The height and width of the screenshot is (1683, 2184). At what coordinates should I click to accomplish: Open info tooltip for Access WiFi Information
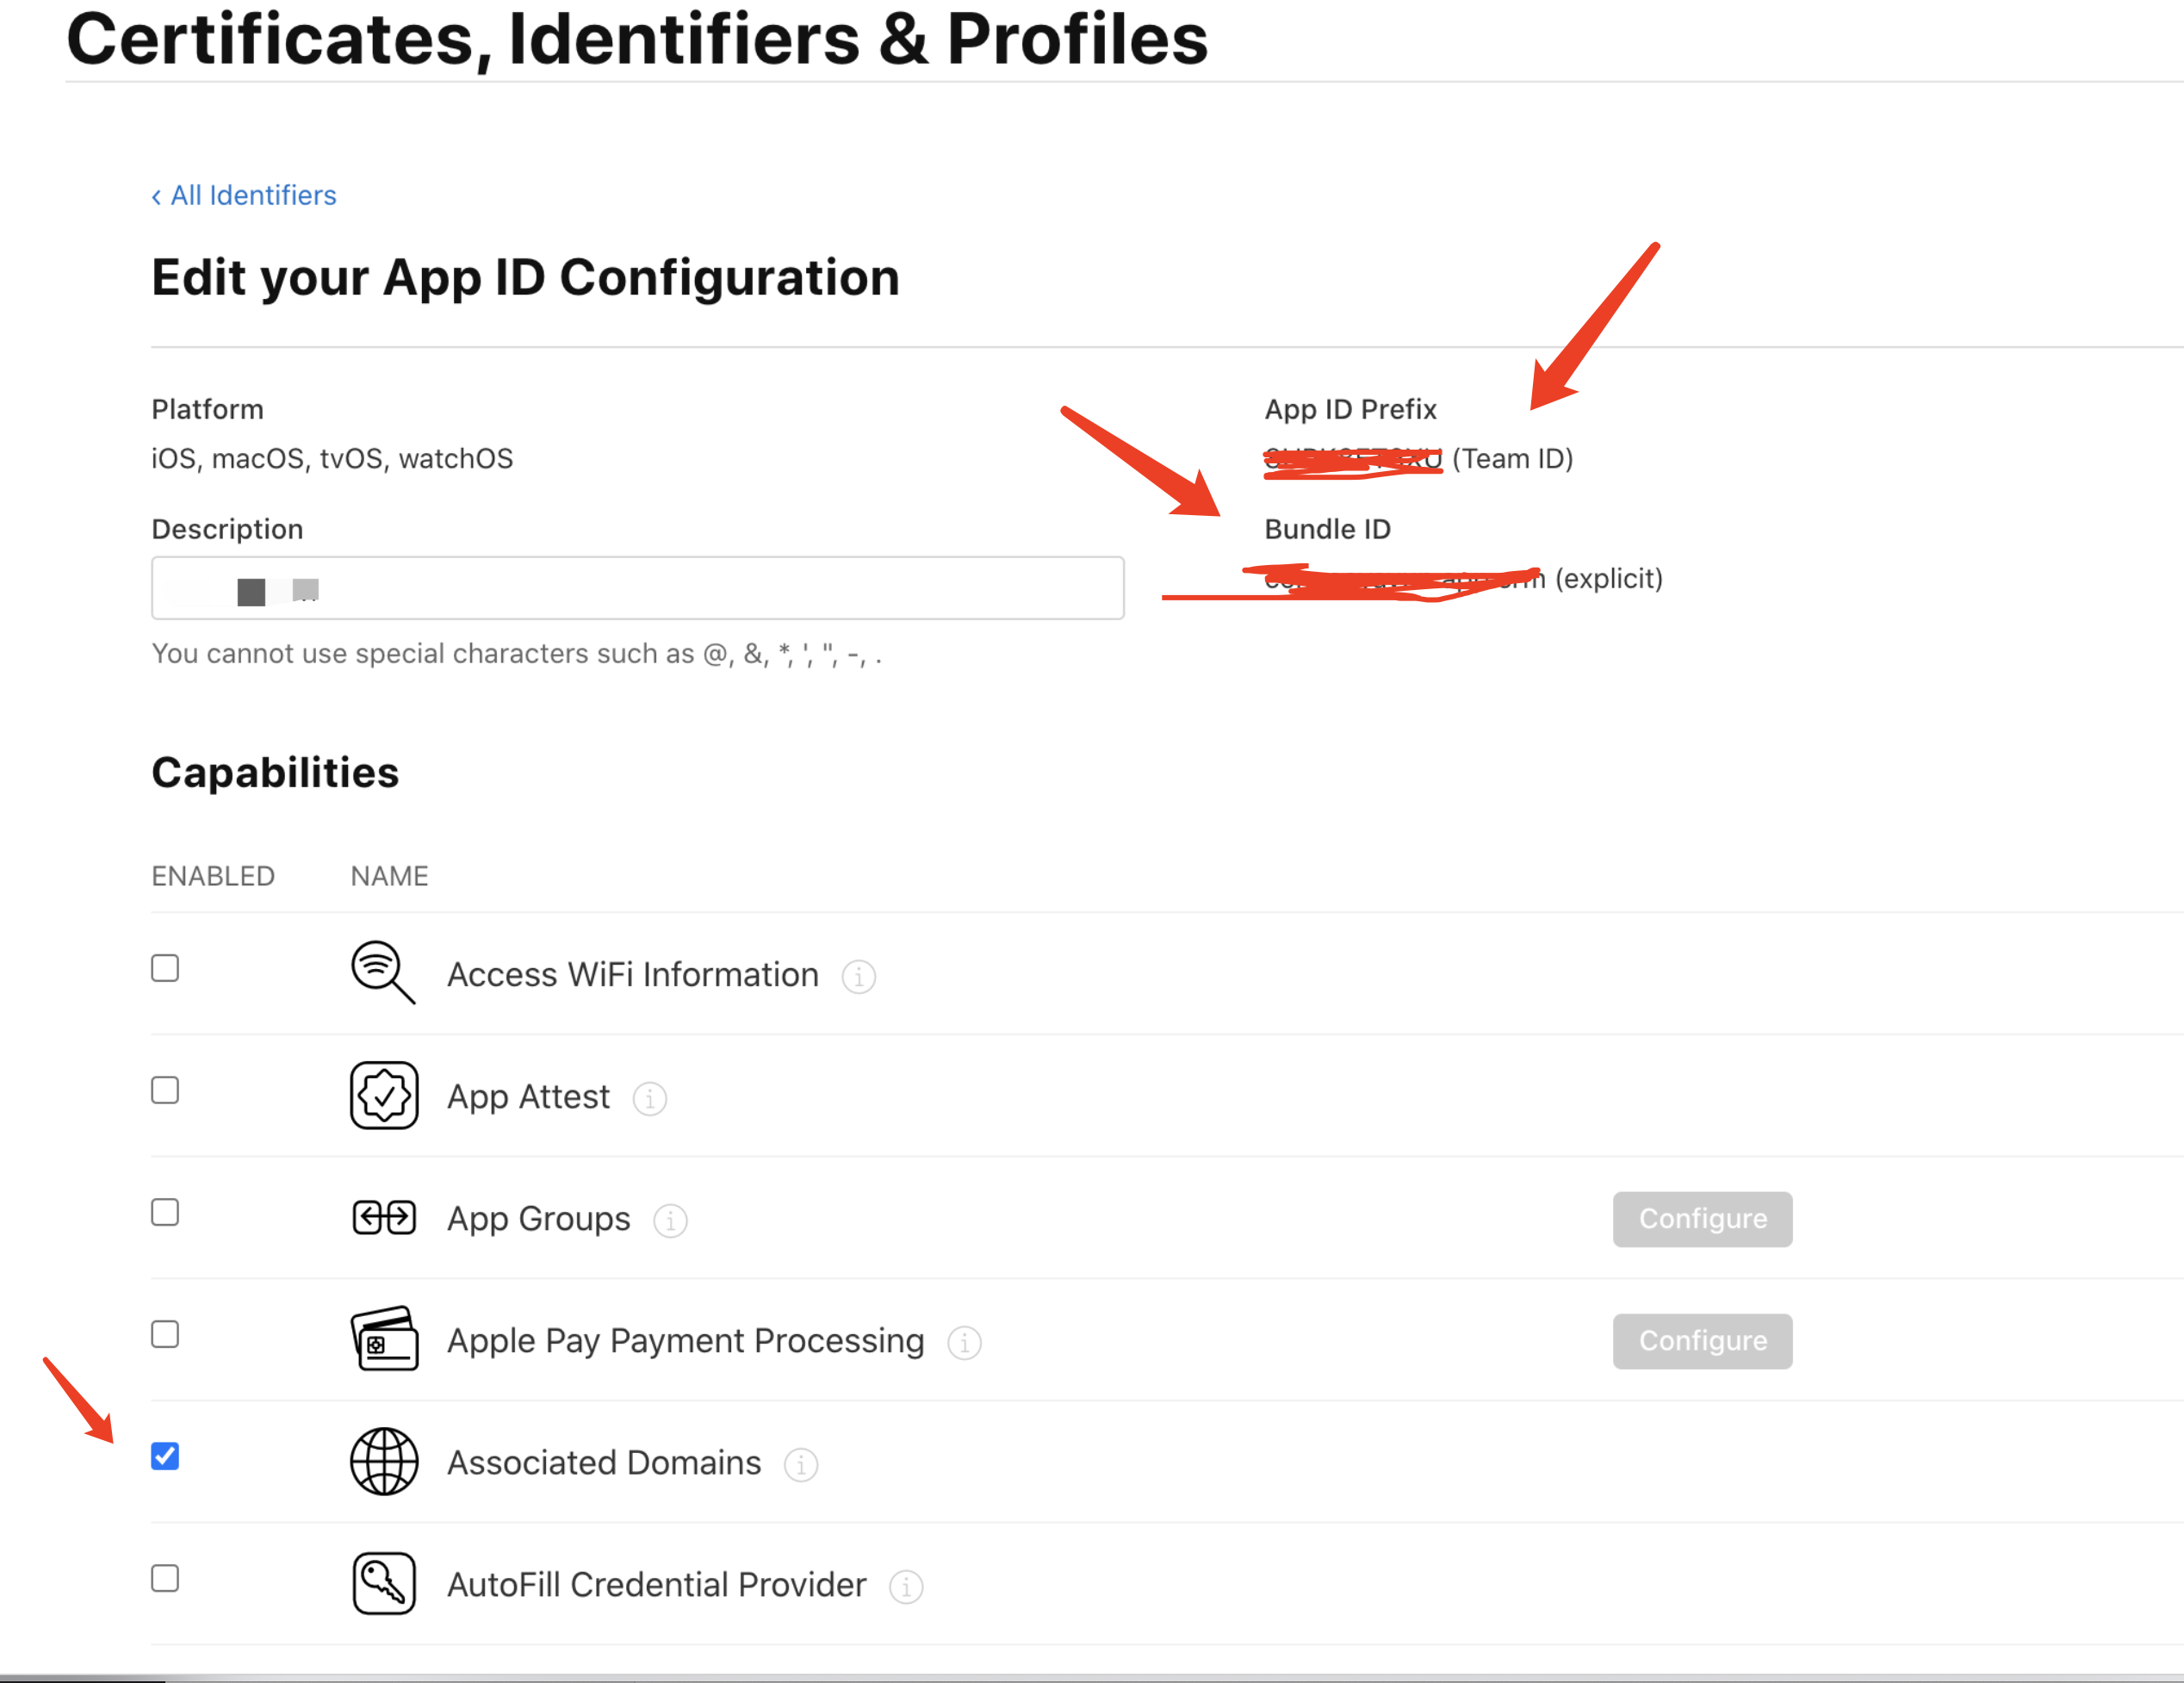click(859, 977)
